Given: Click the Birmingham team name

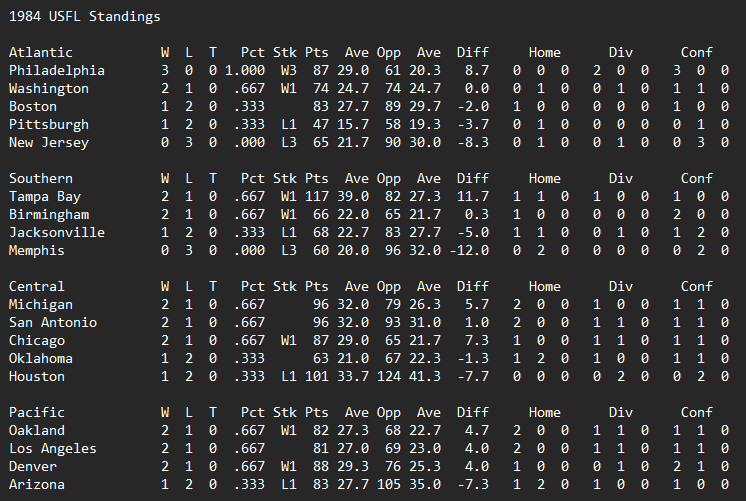Looking at the screenshot, I should tap(48, 214).
